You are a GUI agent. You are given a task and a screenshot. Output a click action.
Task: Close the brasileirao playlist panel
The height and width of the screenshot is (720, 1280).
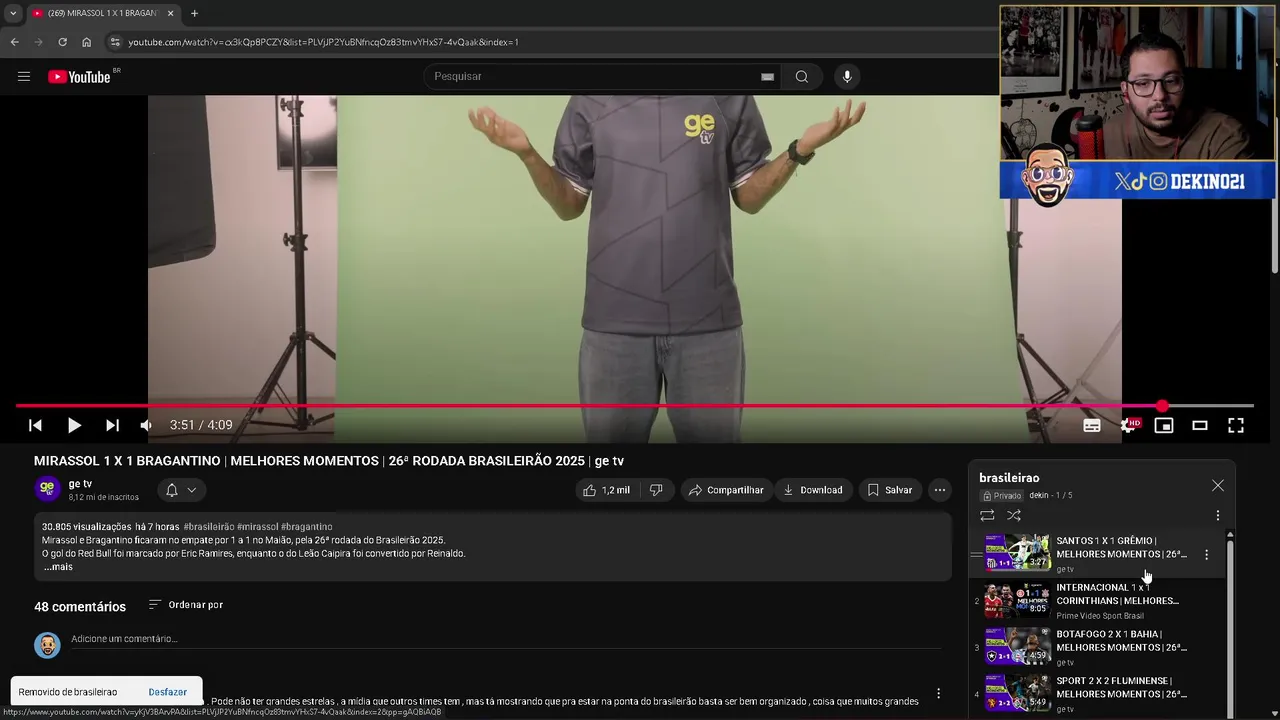point(1217,485)
